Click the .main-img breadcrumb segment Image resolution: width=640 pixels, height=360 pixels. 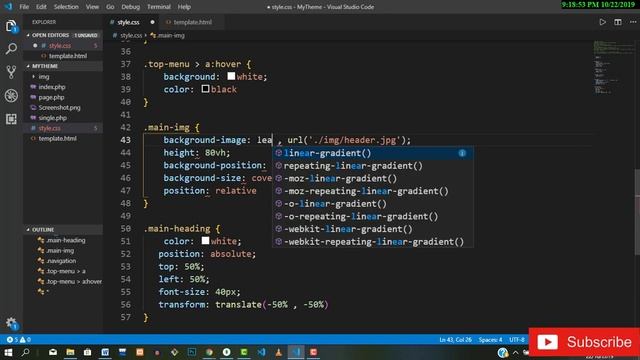(x=167, y=36)
